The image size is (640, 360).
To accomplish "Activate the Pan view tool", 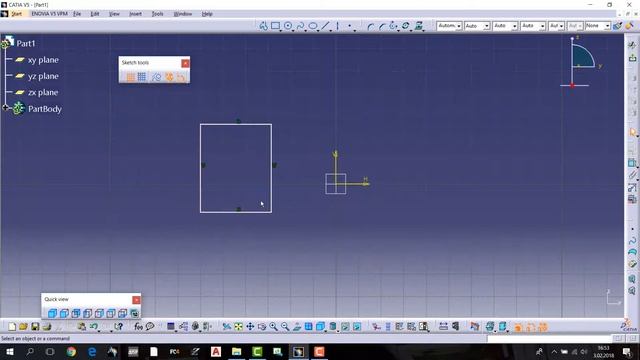I will pyautogui.click(x=250, y=327).
